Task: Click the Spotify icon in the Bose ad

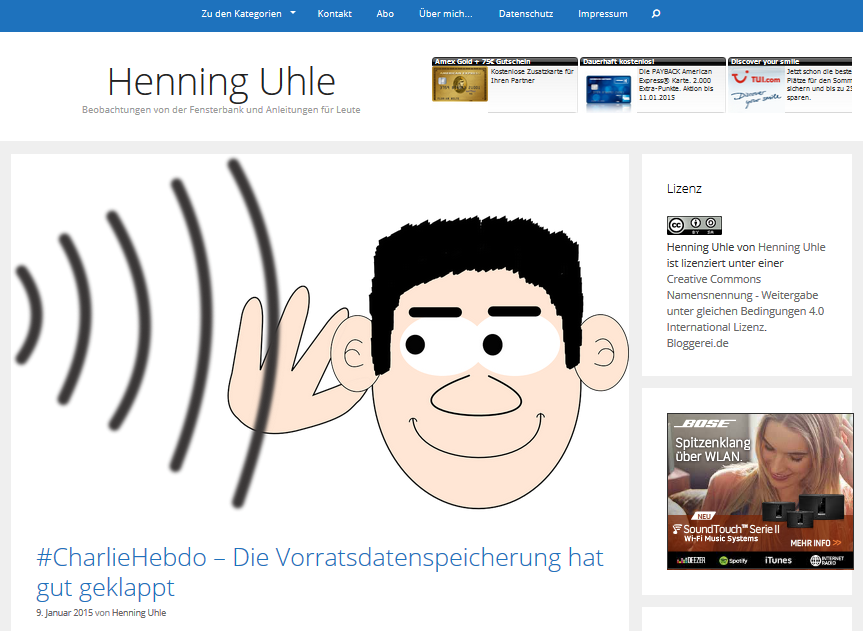Action: [732, 560]
